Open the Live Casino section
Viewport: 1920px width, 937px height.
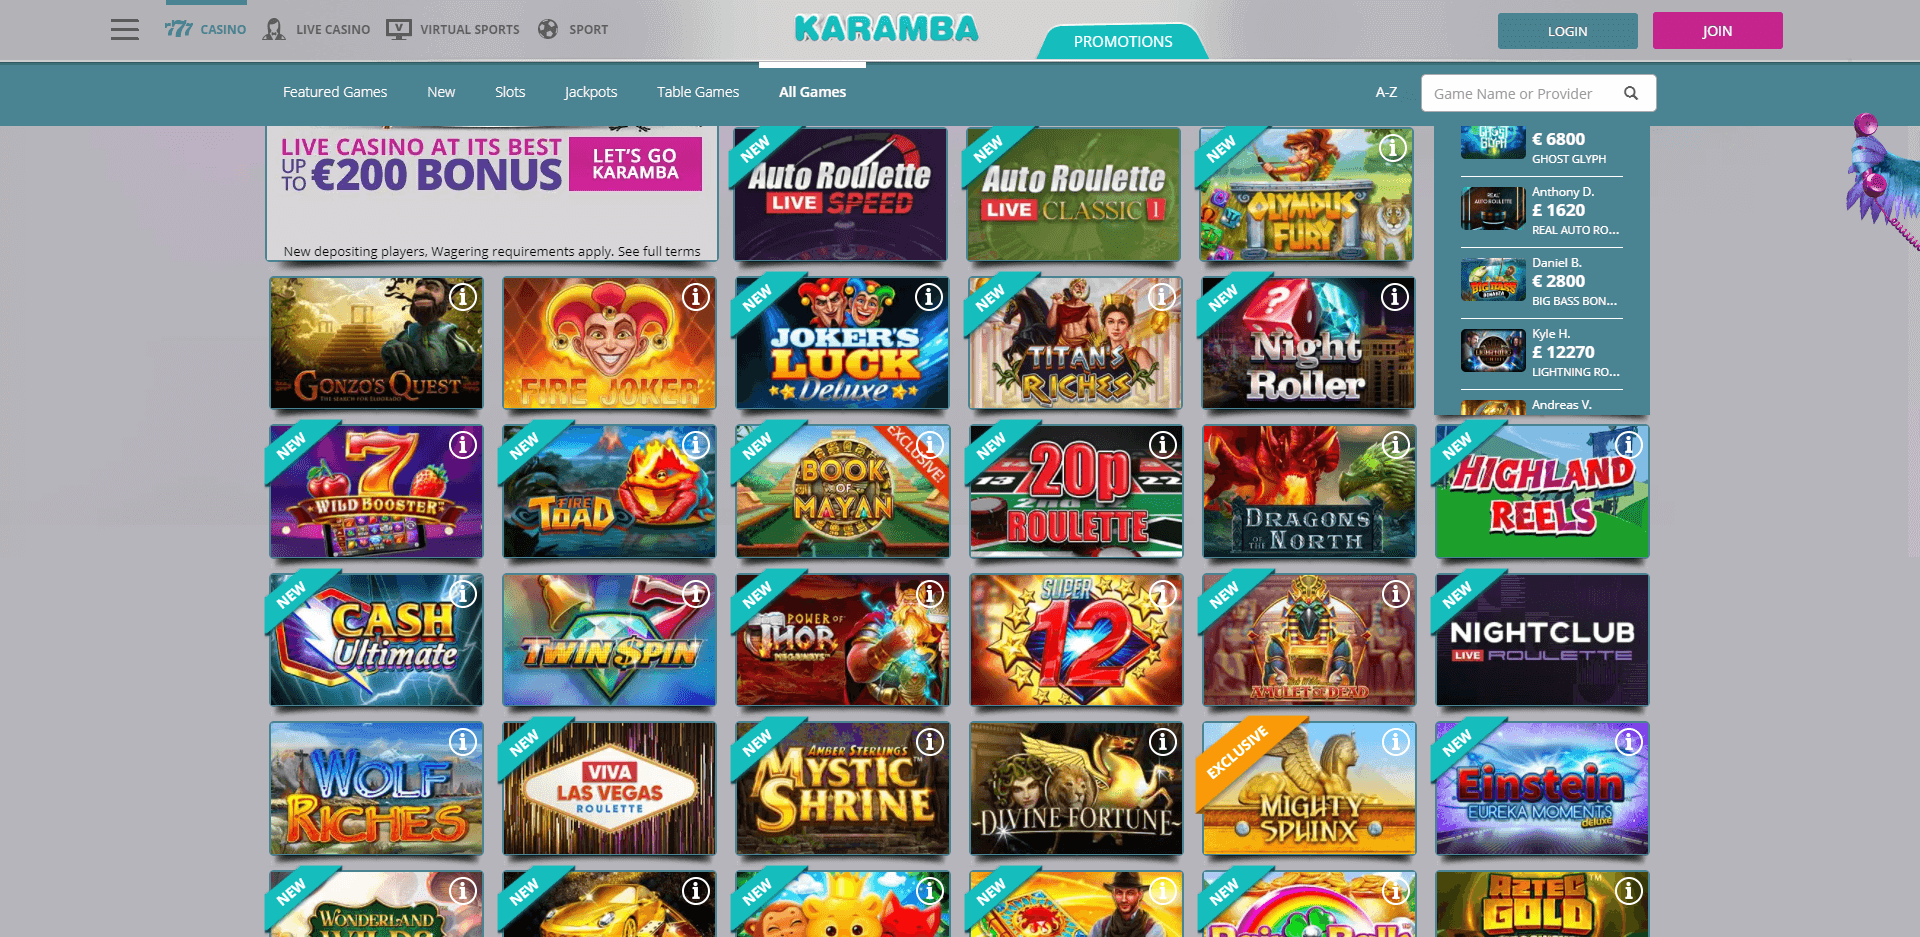316,30
